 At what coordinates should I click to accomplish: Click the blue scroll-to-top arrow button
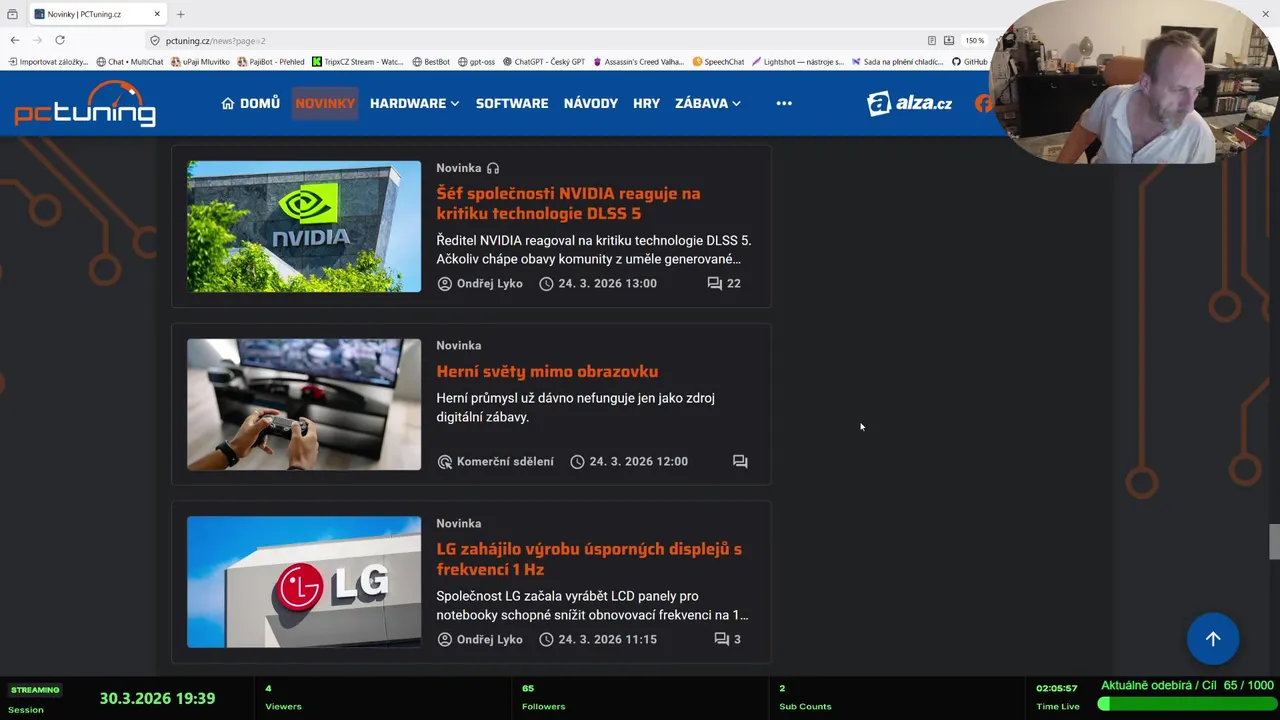click(1213, 639)
